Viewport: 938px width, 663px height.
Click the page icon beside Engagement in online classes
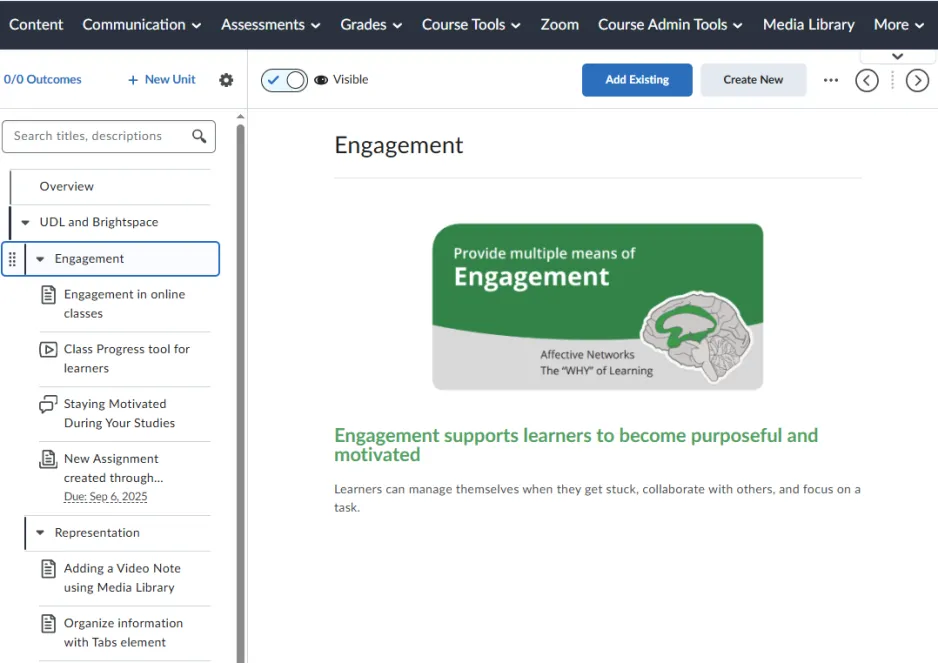click(49, 293)
